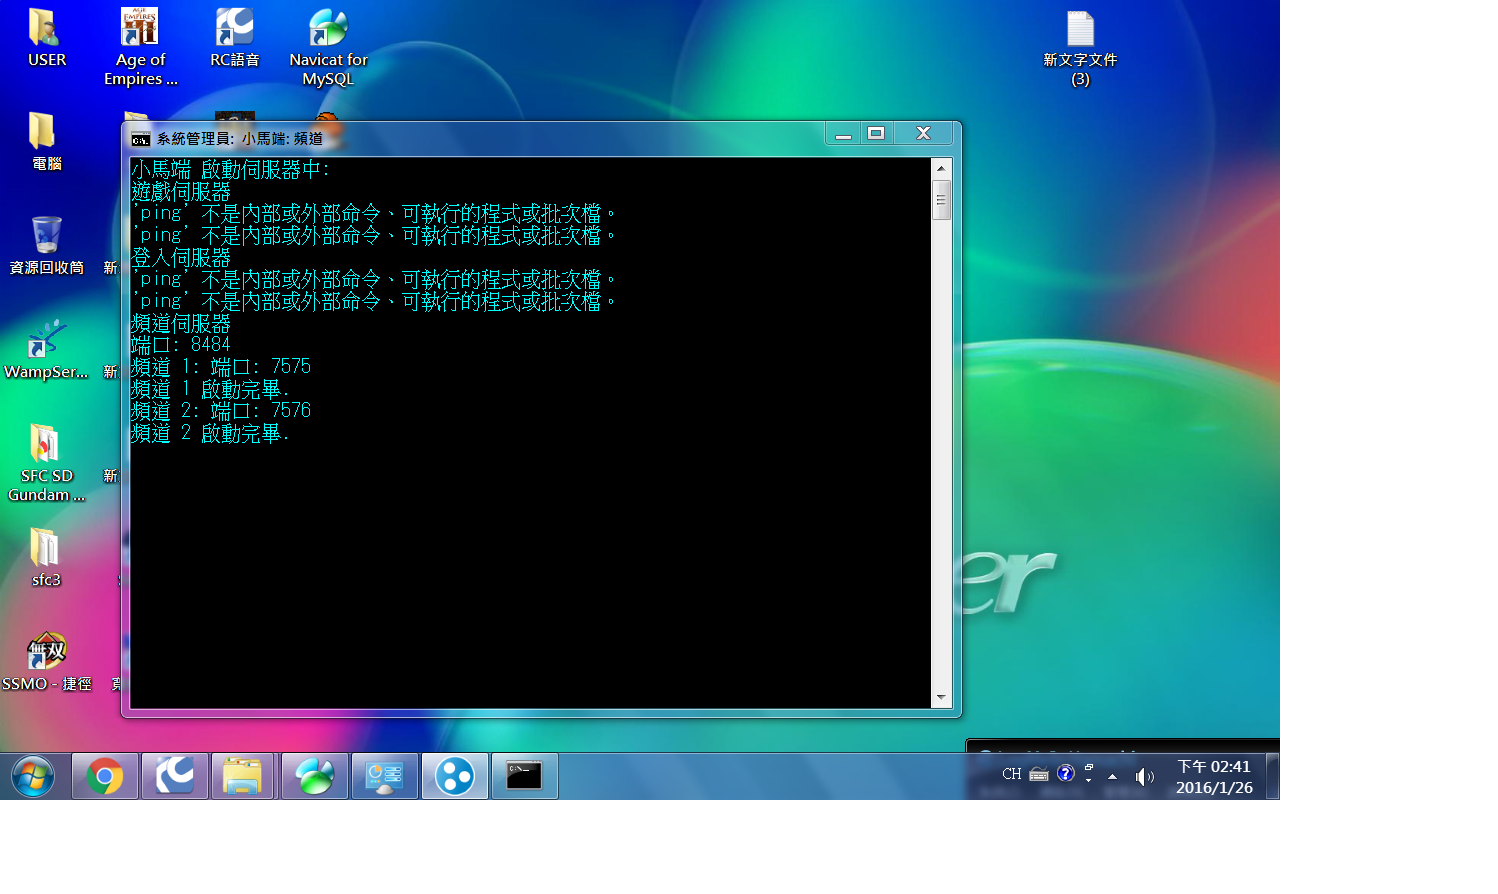Image resolution: width=1498 pixels, height=894 pixels.
Task: Show hidden system tray icons
Action: [1112, 776]
